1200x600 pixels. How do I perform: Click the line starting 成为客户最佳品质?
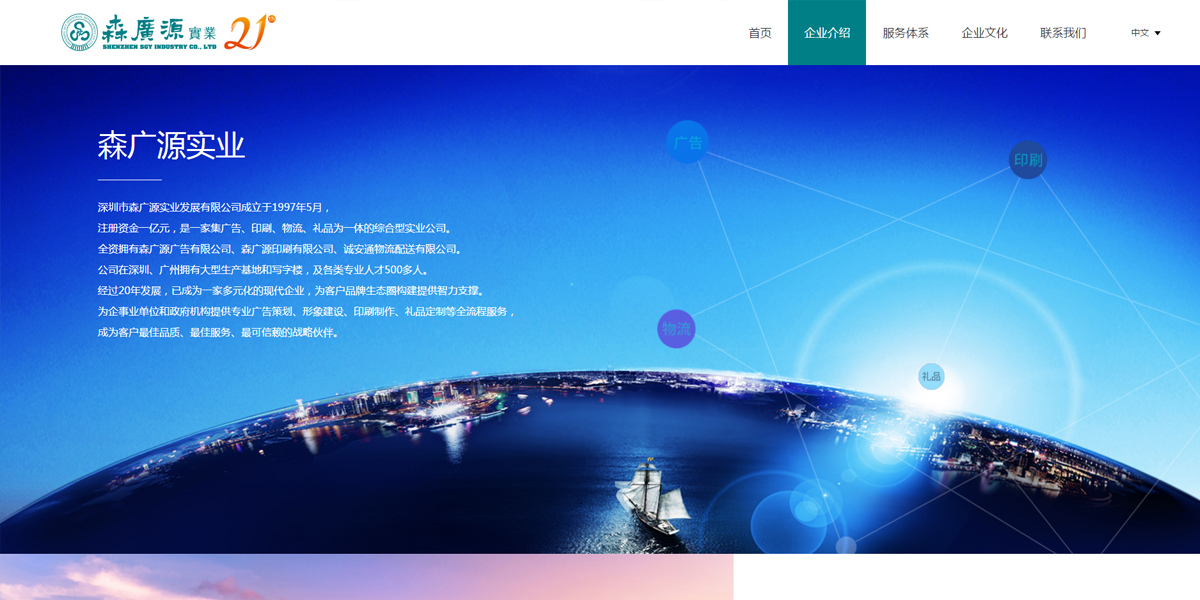(x=218, y=333)
